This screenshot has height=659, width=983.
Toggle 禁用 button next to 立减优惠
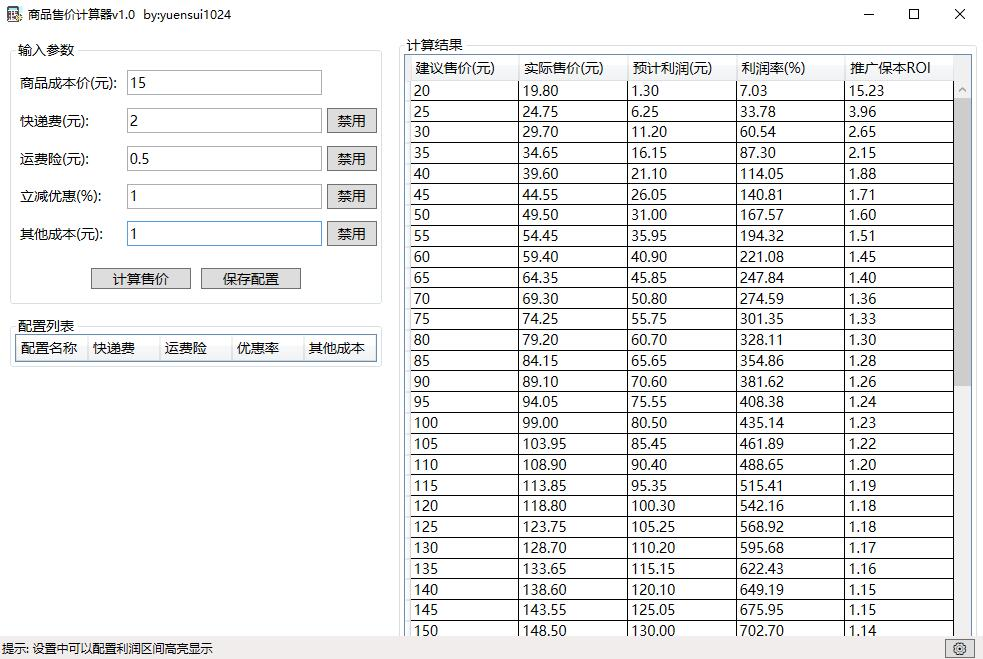[351, 196]
